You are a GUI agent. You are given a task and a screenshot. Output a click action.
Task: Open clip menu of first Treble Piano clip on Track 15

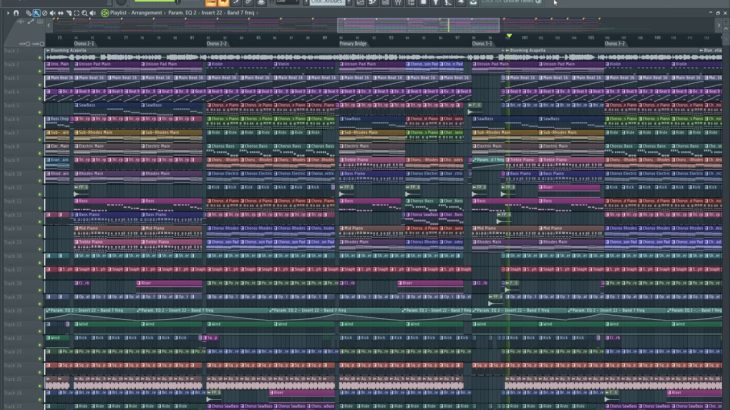(x=77, y=242)
